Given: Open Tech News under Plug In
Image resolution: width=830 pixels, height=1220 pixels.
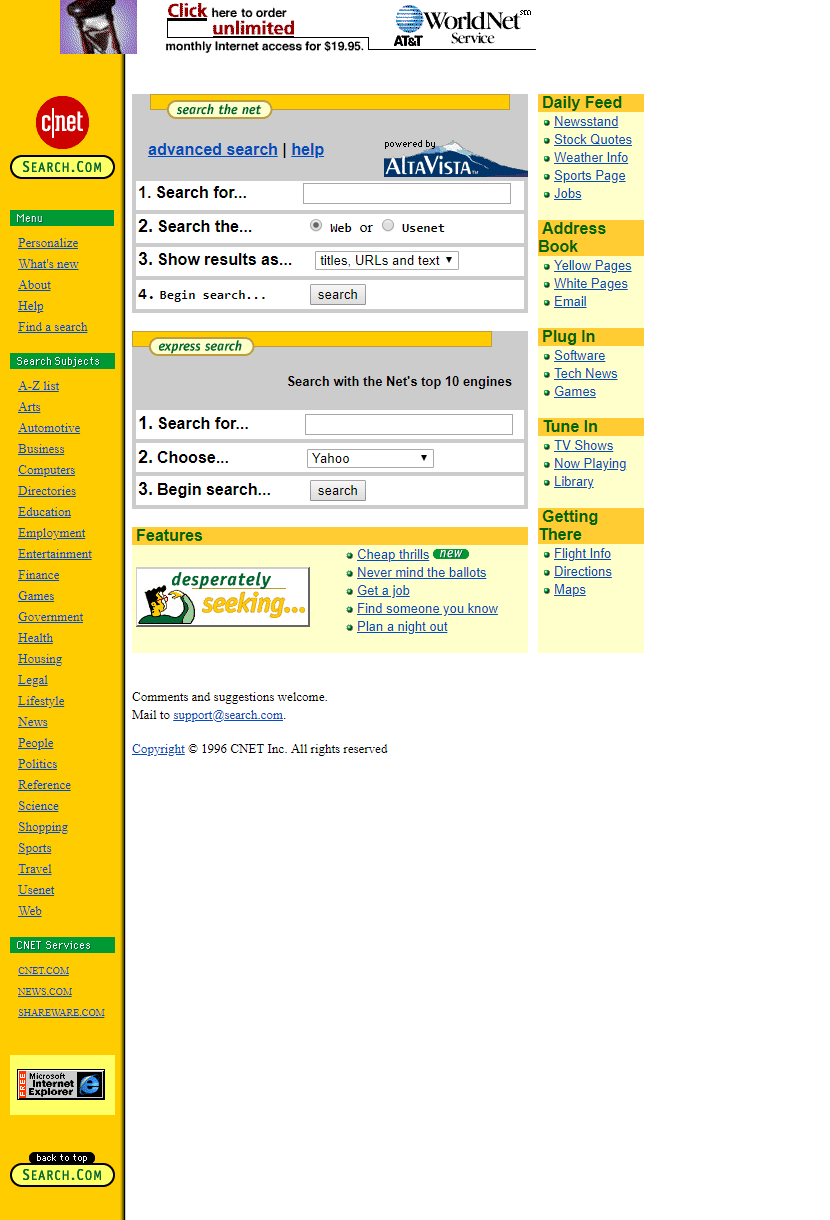Looking at the screenshot, I should 586,374.
